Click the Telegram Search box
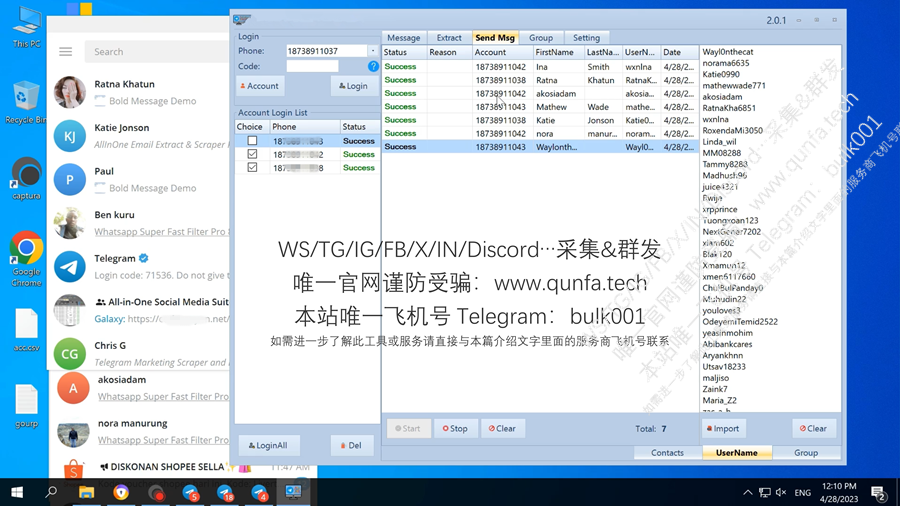900x506 pixels. point(157,52)
